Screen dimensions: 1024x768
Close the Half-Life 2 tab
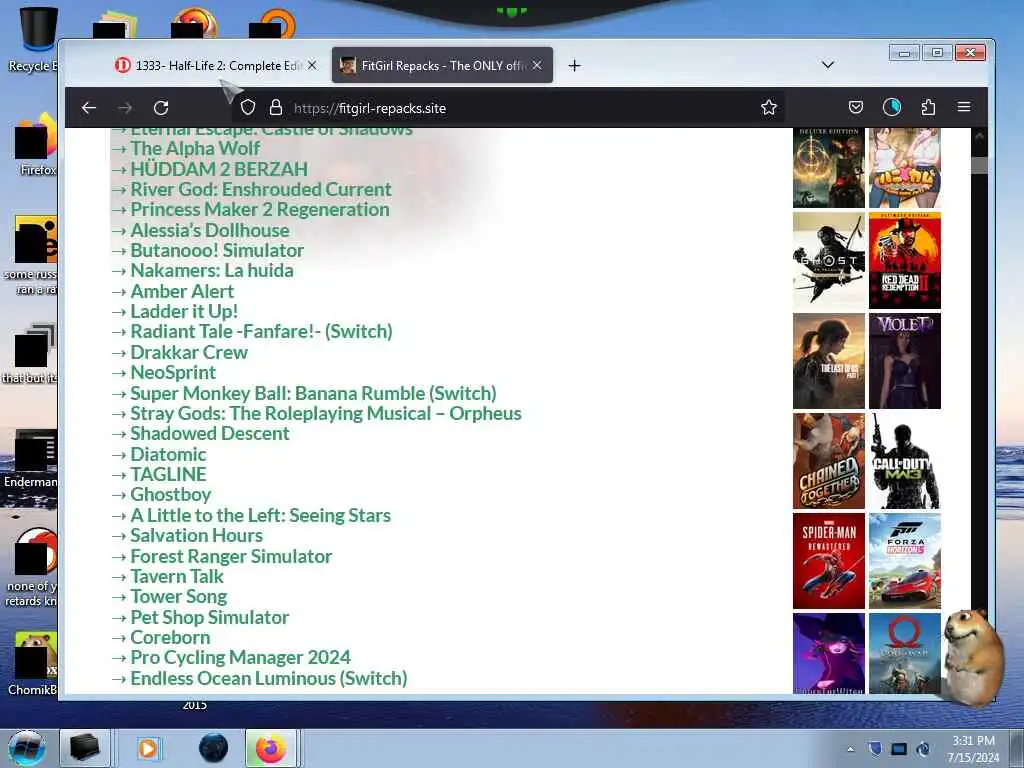pos(312,65)
